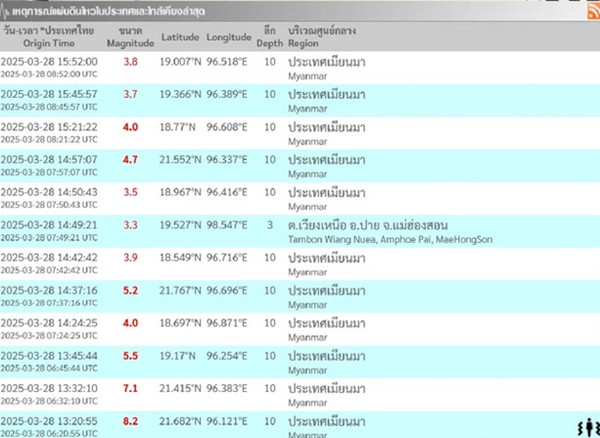Click the warning icon beside the panel title
The width and height of the screenshot is (600, 438).
click(x=8, y=10)
